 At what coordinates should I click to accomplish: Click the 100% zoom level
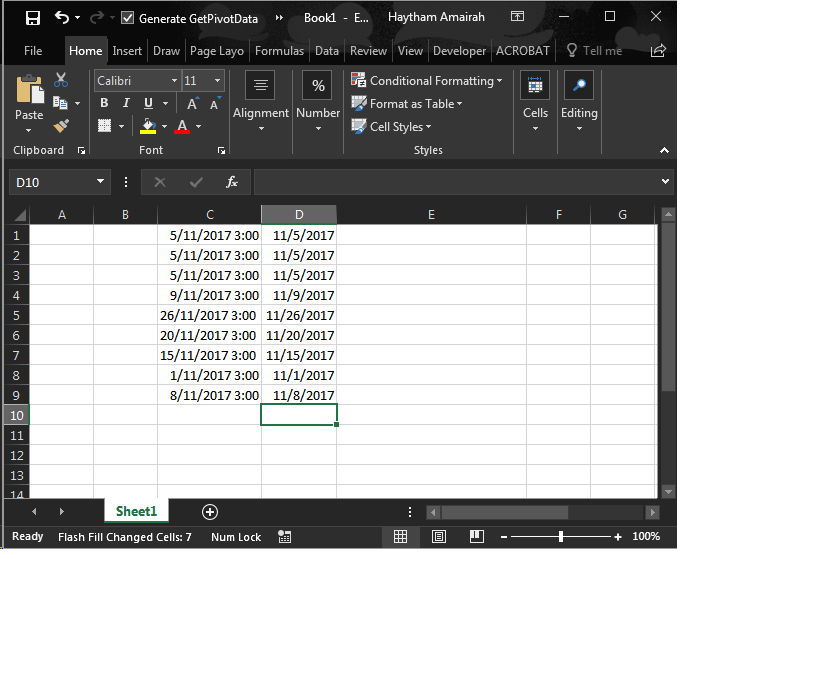(x=646, y=536)
